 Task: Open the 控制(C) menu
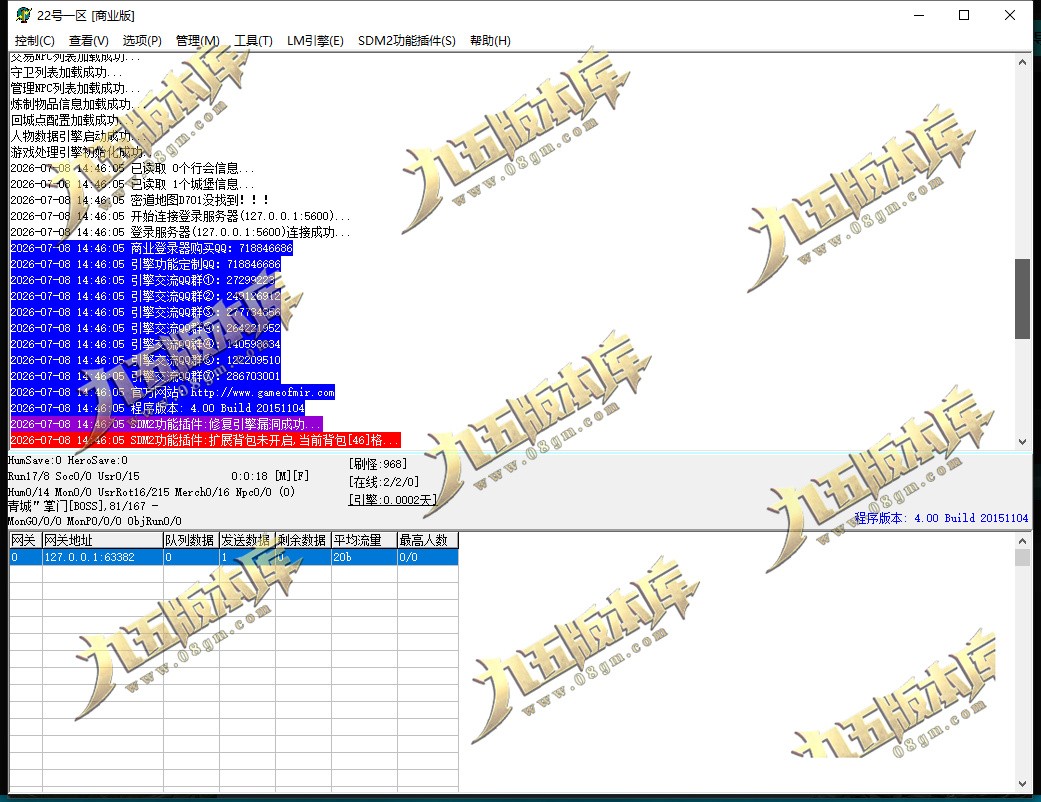35,41
